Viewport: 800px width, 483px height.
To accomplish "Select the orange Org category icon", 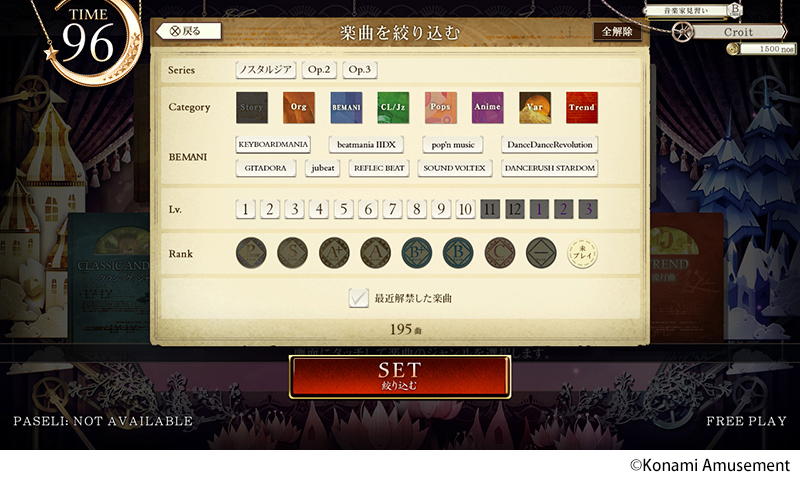I will pos(299,108).
